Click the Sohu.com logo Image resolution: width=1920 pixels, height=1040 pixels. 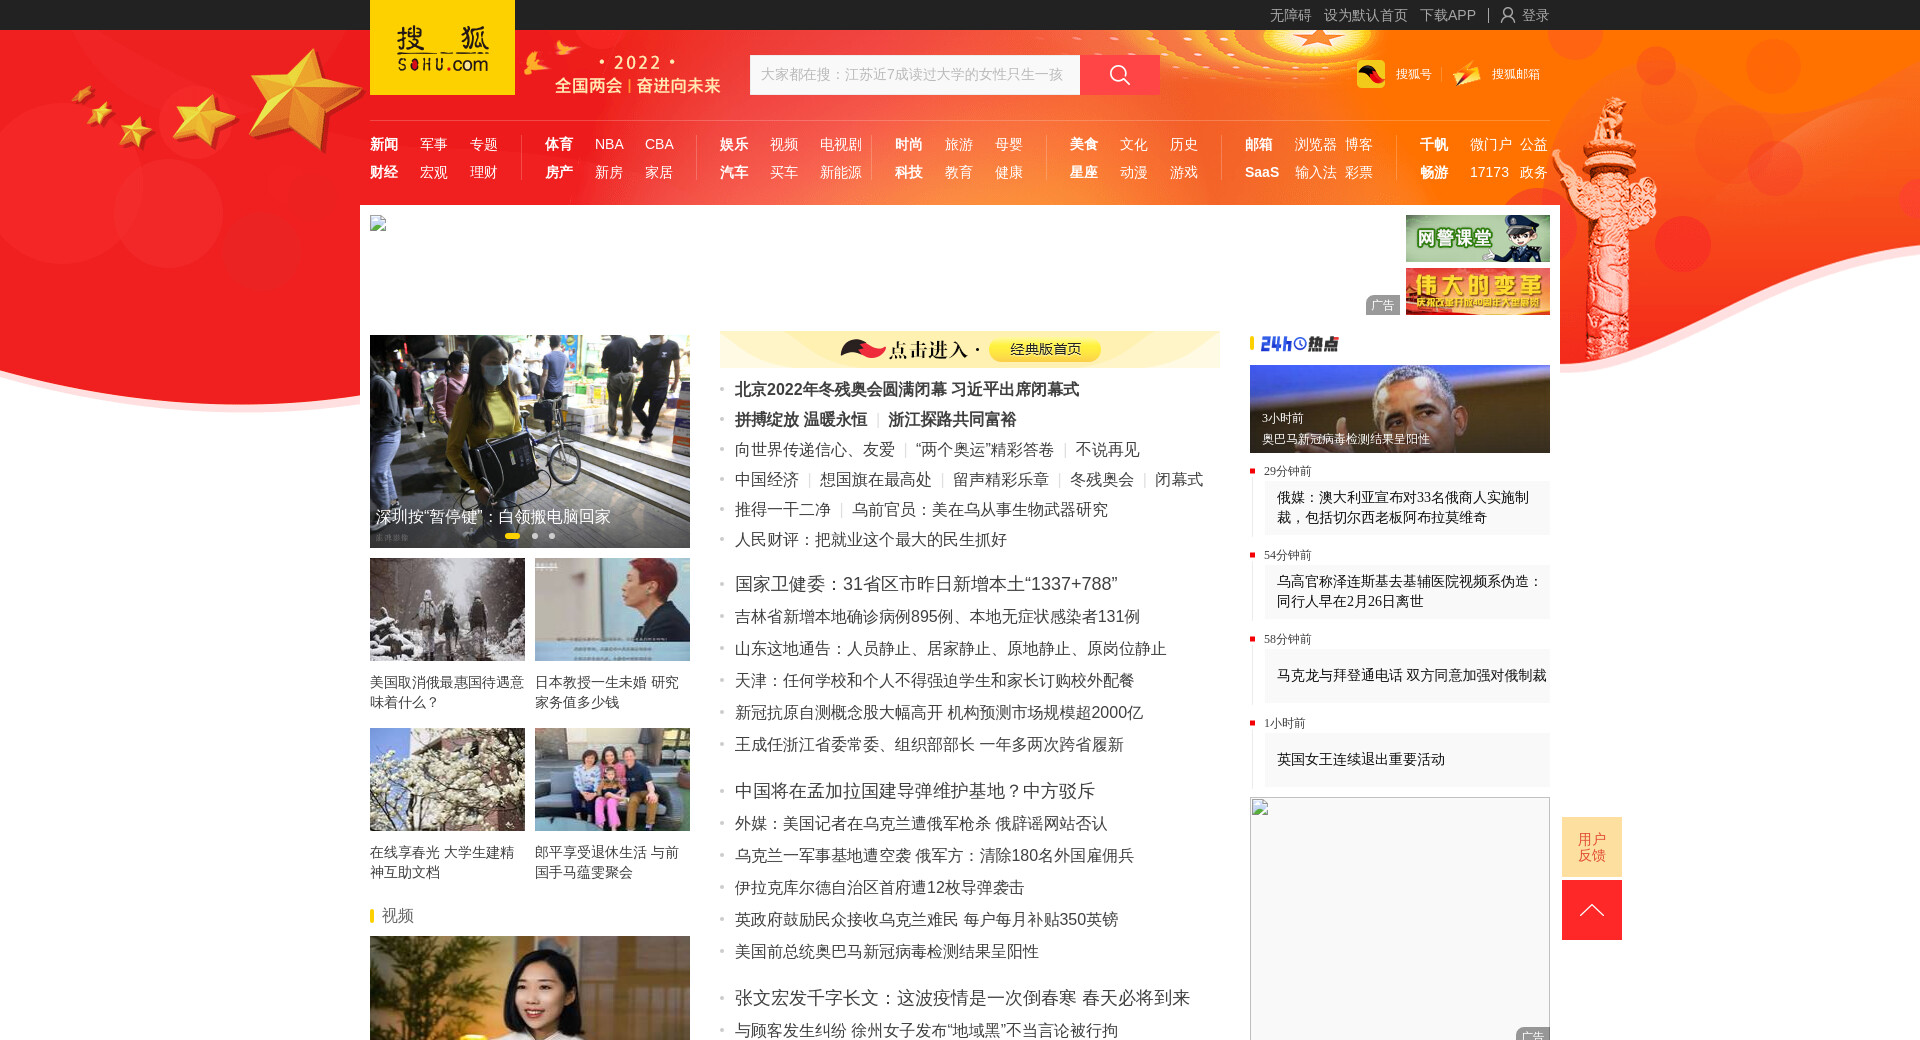point(442,48)
